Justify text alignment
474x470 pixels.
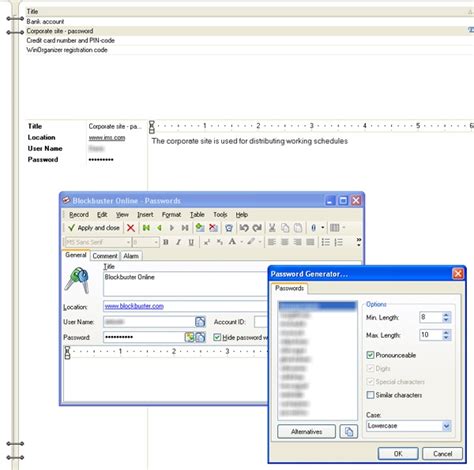[310, 242]
